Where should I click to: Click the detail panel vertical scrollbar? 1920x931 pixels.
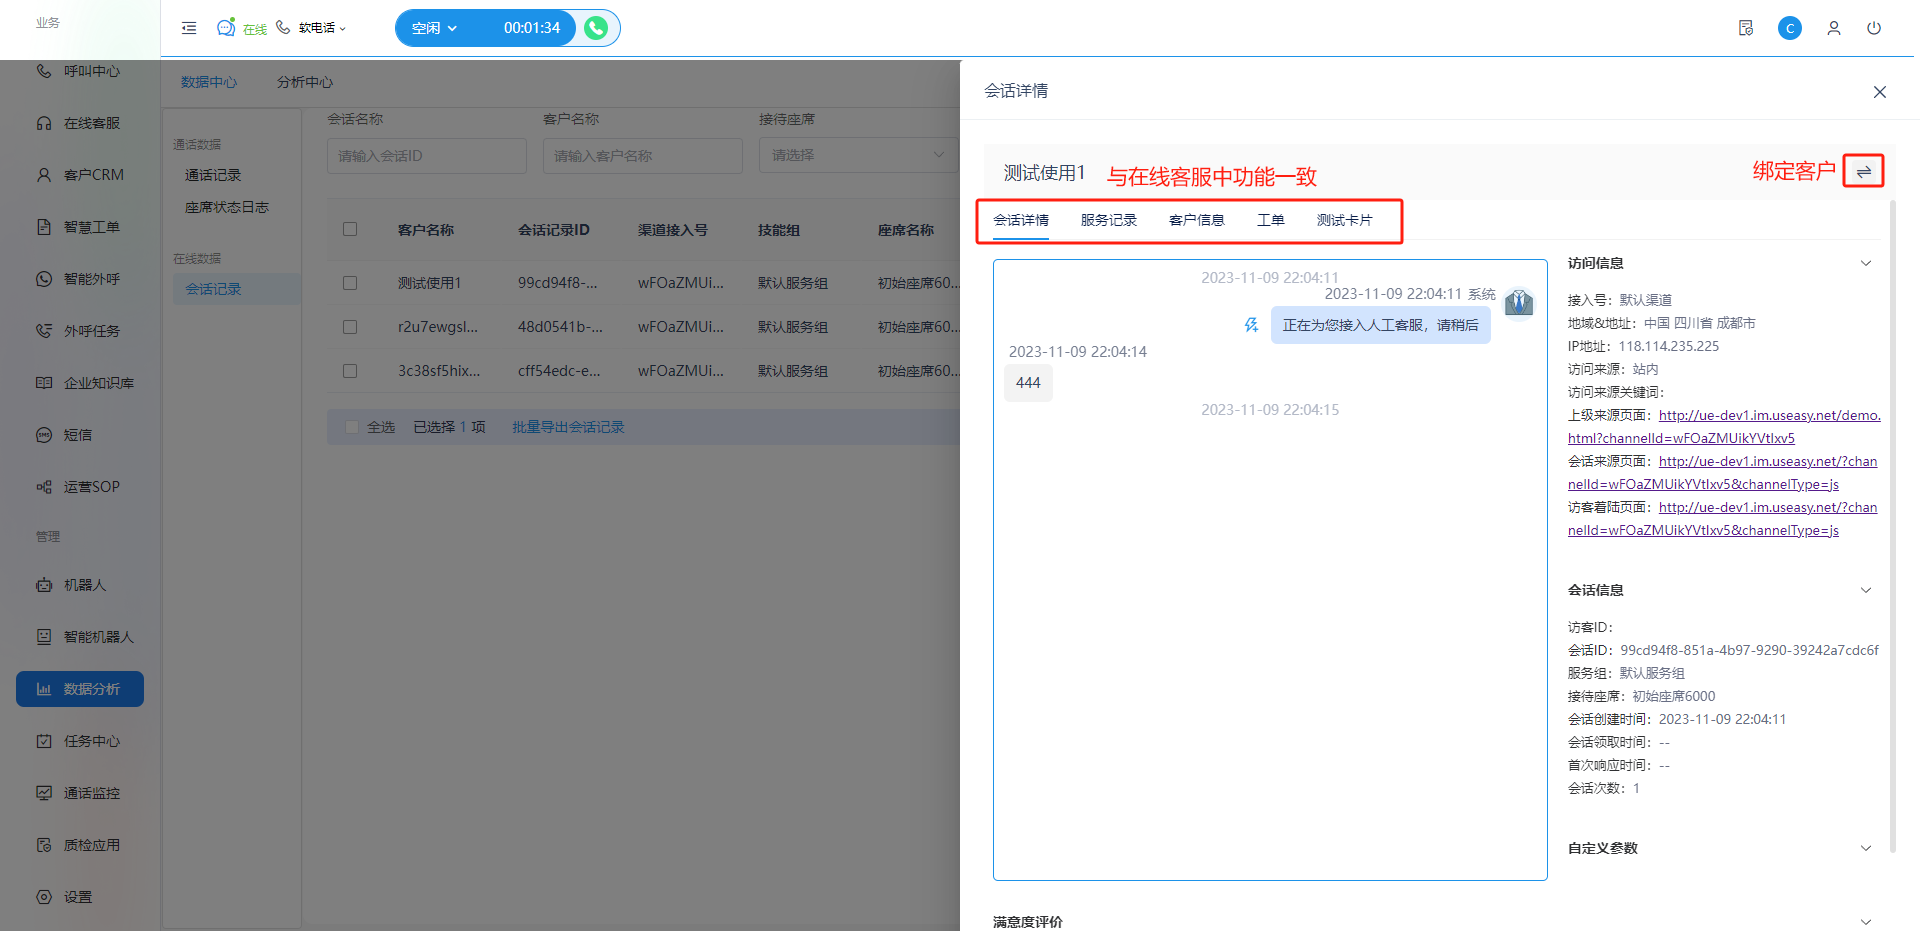pos(1892,525)
